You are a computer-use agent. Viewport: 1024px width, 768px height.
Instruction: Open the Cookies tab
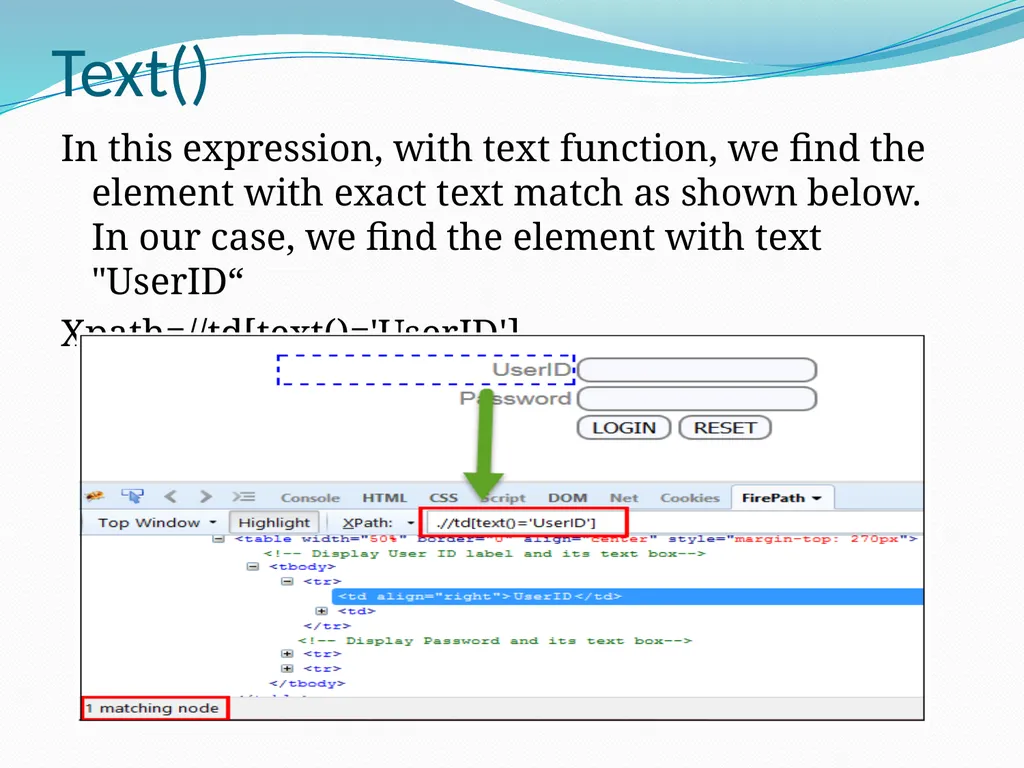click(690, 498)
